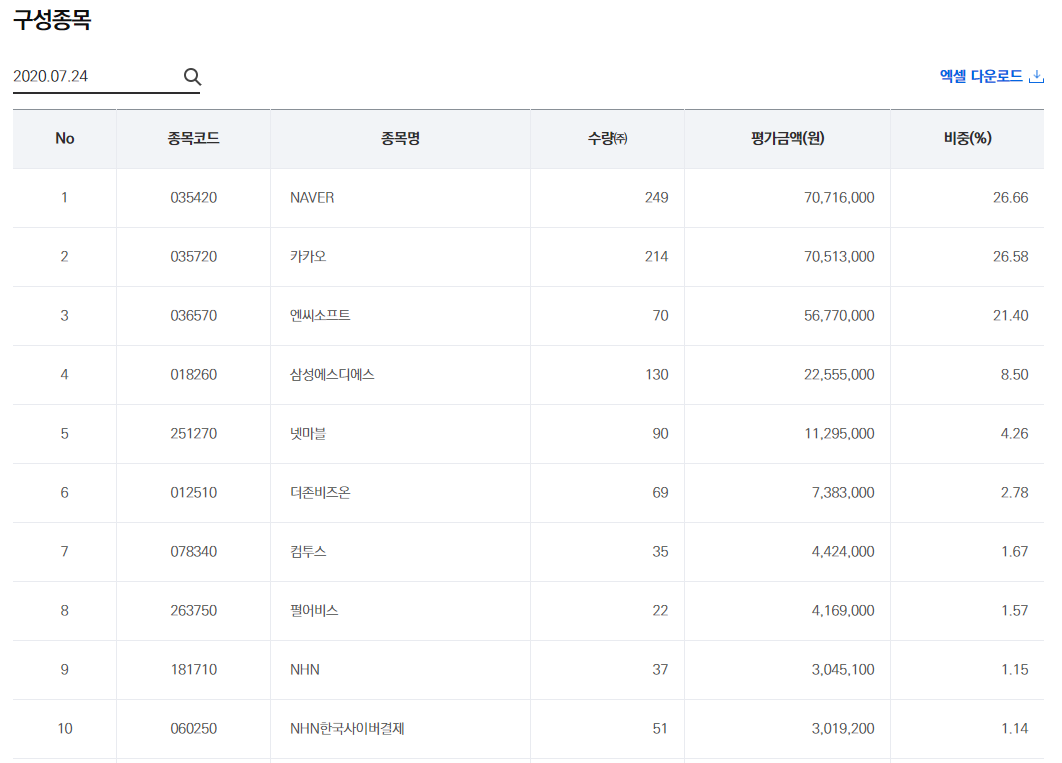
Task: Click weight value 1.57
Action: click(1015, 610)
